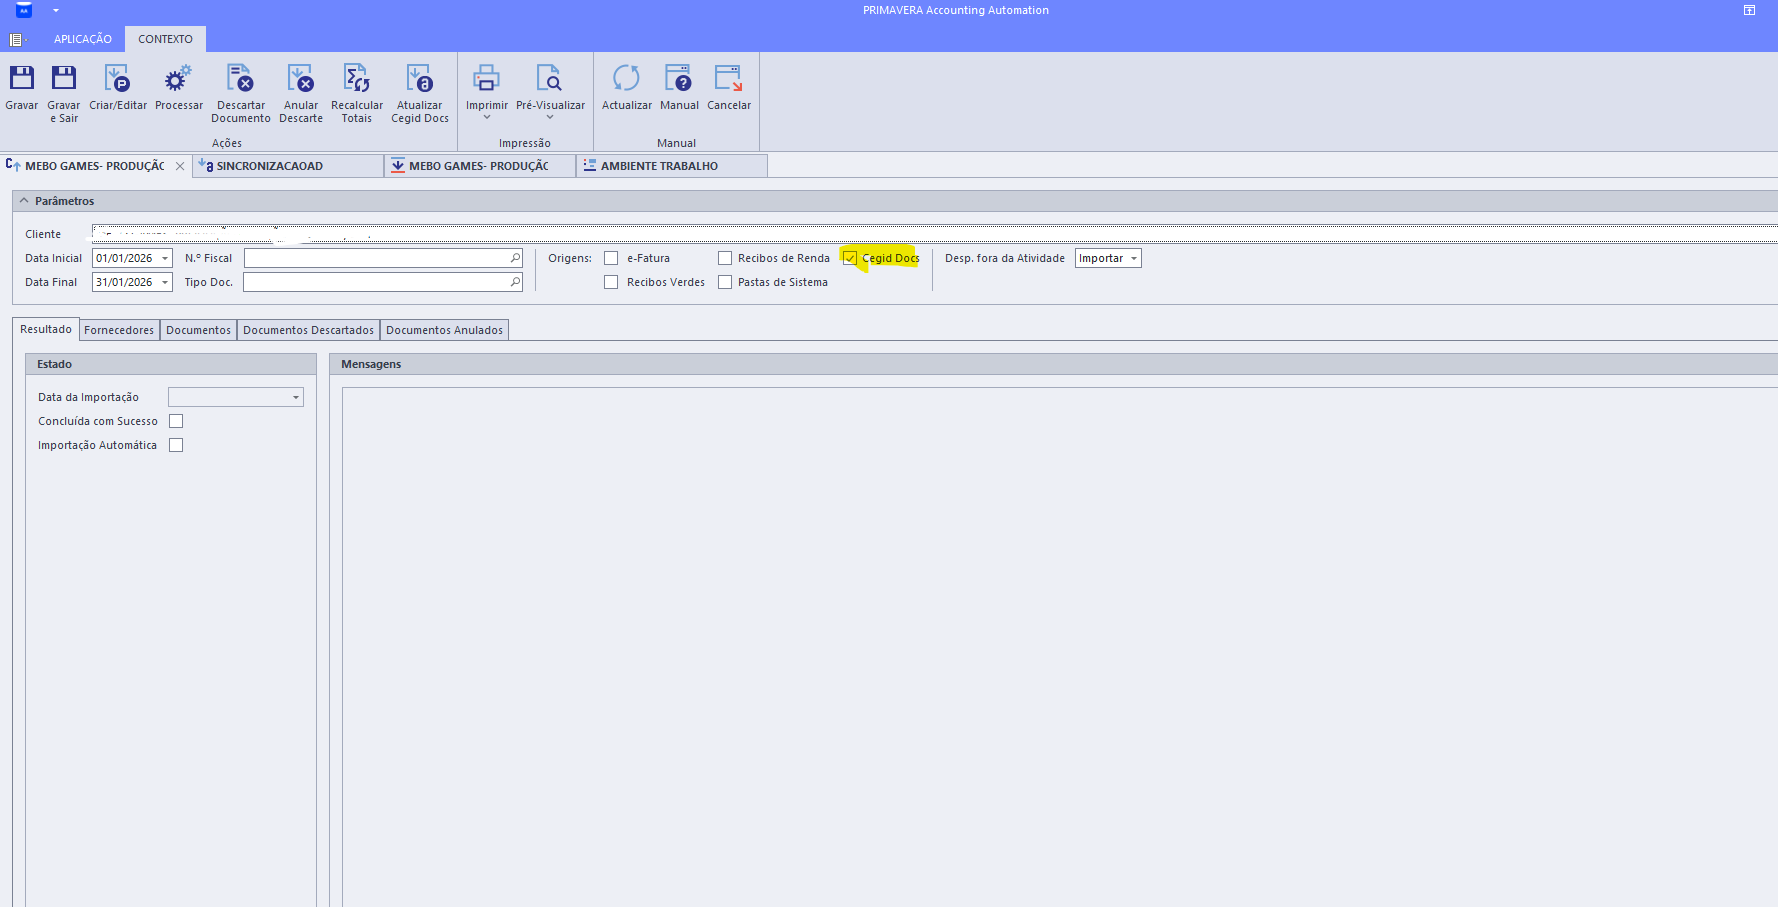The height and width of the screenshot is (907, 1778).
Task: Switch to the APLICAÇÃO ribbon tab
Action: coord(83,39)
